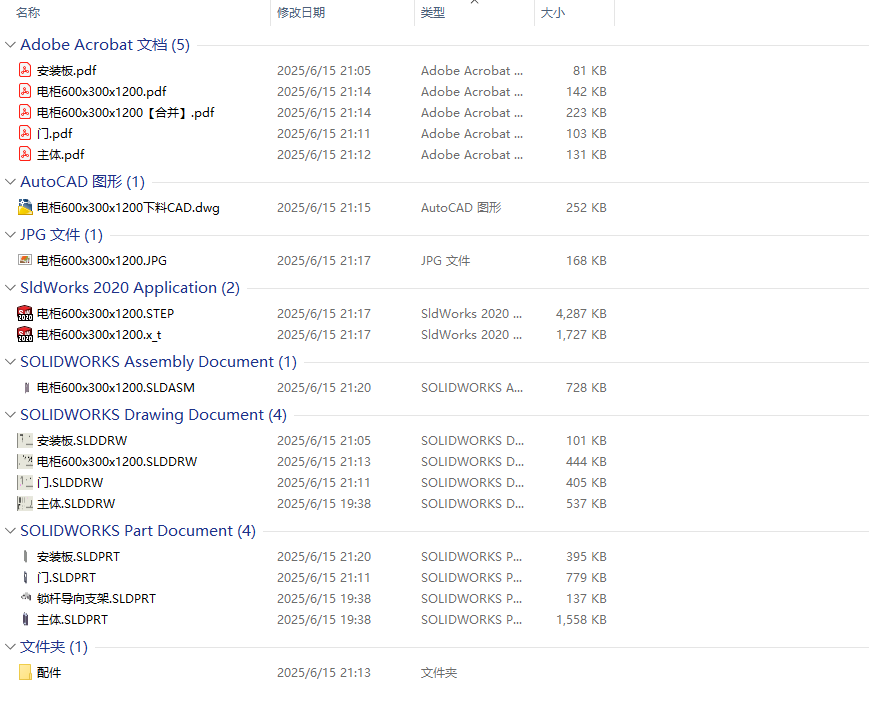
Task: Click the JPG 文件 type cell of the JPG row
Action: coord(445,260)
